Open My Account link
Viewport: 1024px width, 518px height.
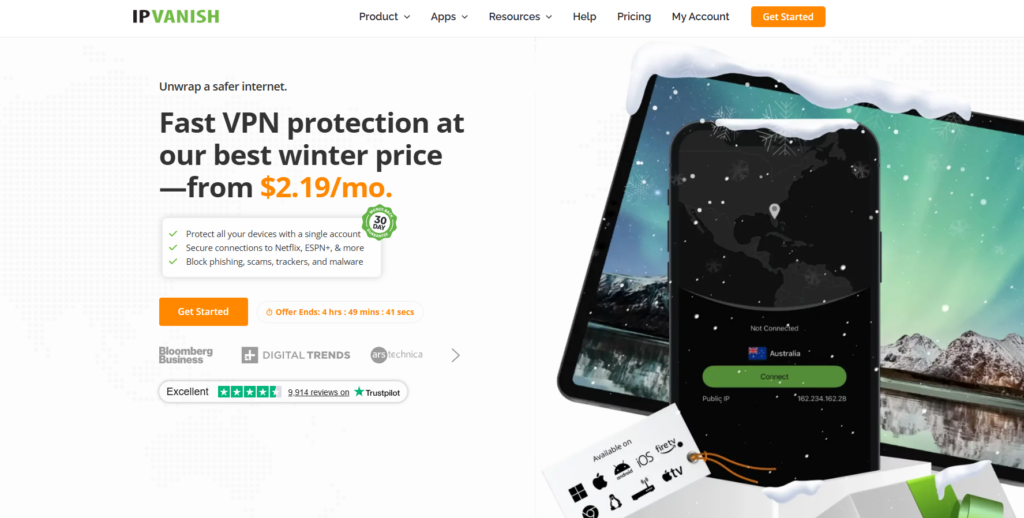tap(701, 17)
